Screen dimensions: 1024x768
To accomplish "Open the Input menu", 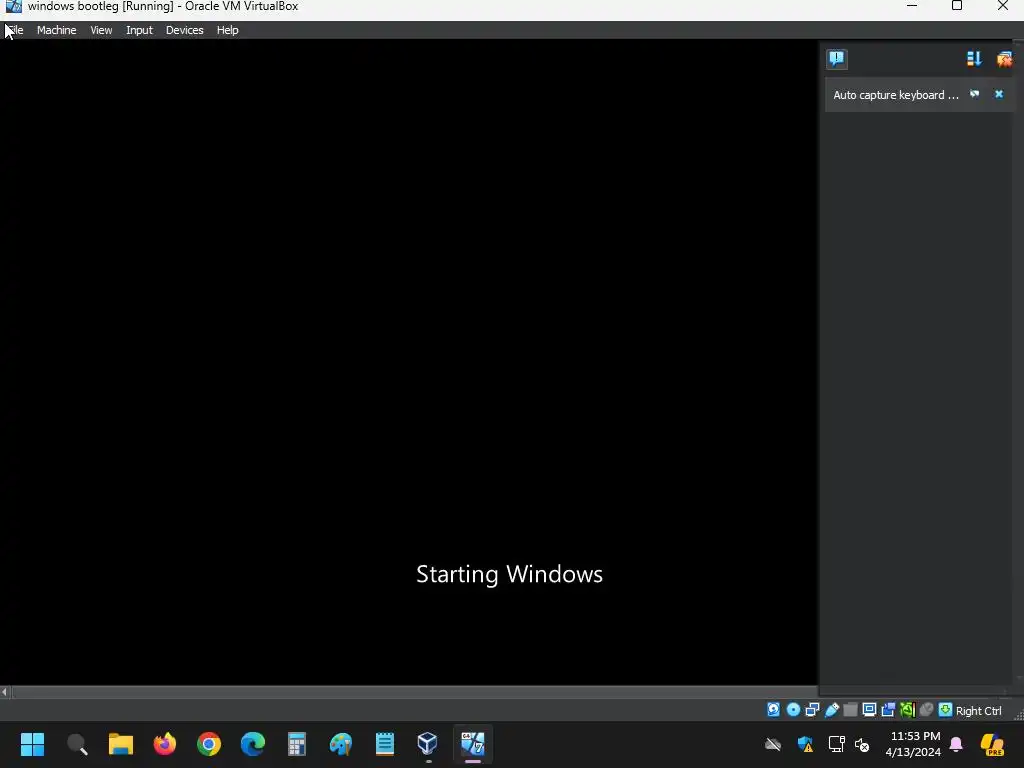I will pos(139,30).
